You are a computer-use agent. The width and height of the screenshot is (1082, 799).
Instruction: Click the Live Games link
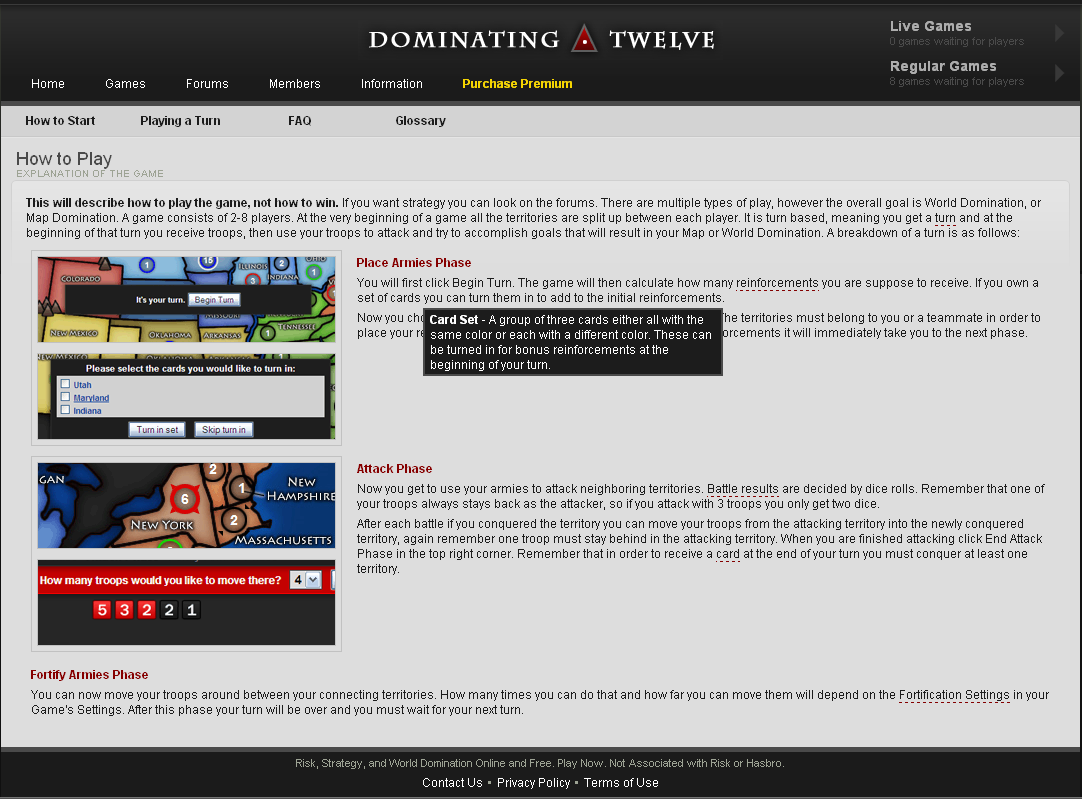tap(930, 26)
